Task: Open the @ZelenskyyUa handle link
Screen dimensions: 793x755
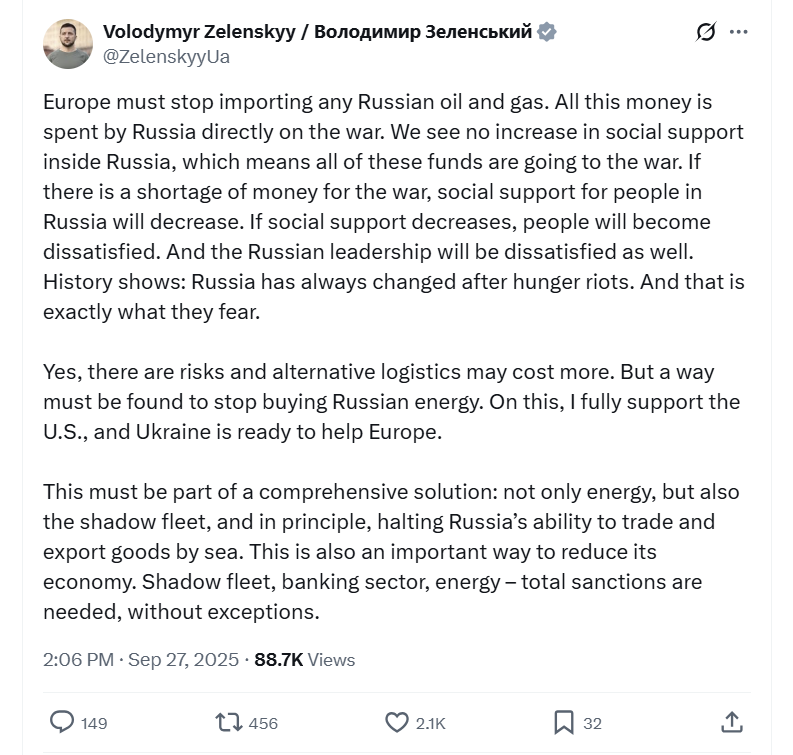Action: coord(166,57)
